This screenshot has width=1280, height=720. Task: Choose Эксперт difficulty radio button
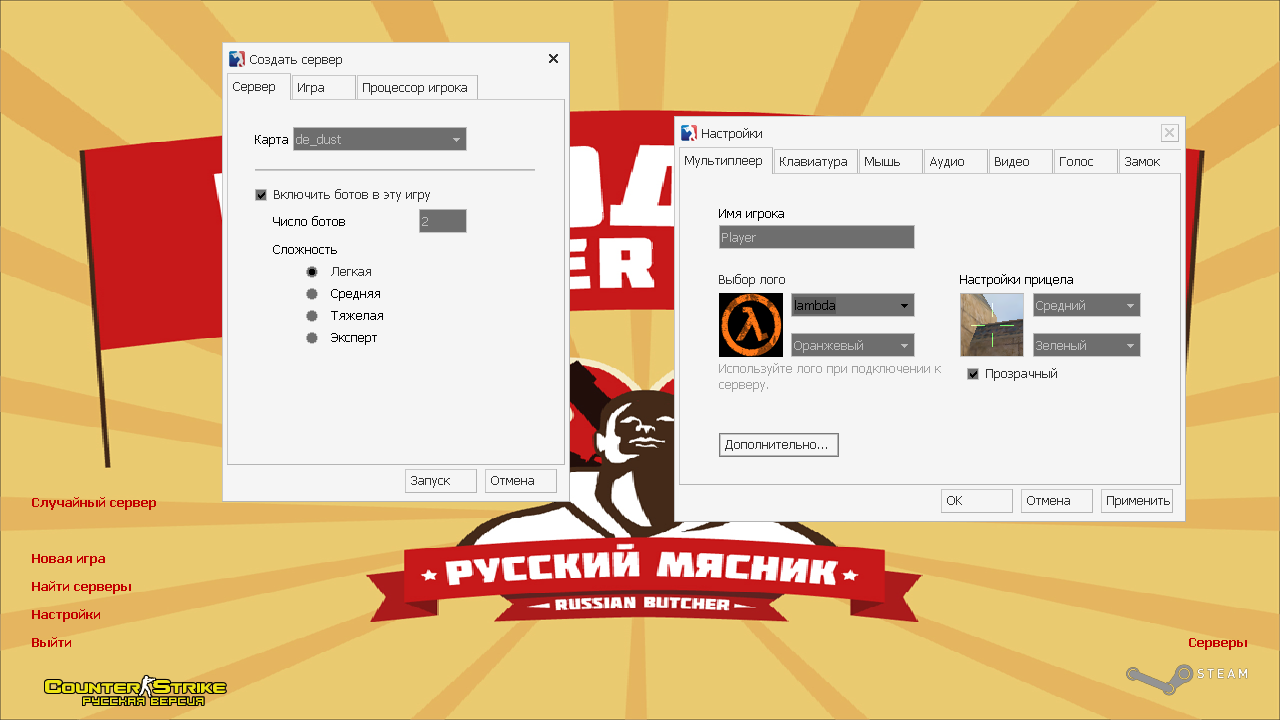click(x=312, y=338)
